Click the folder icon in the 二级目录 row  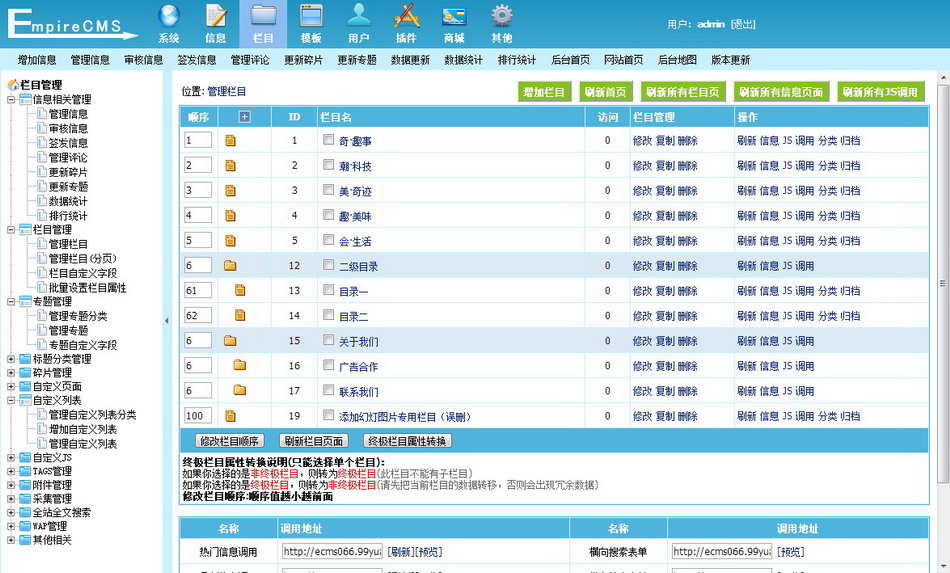pos(230,266)
